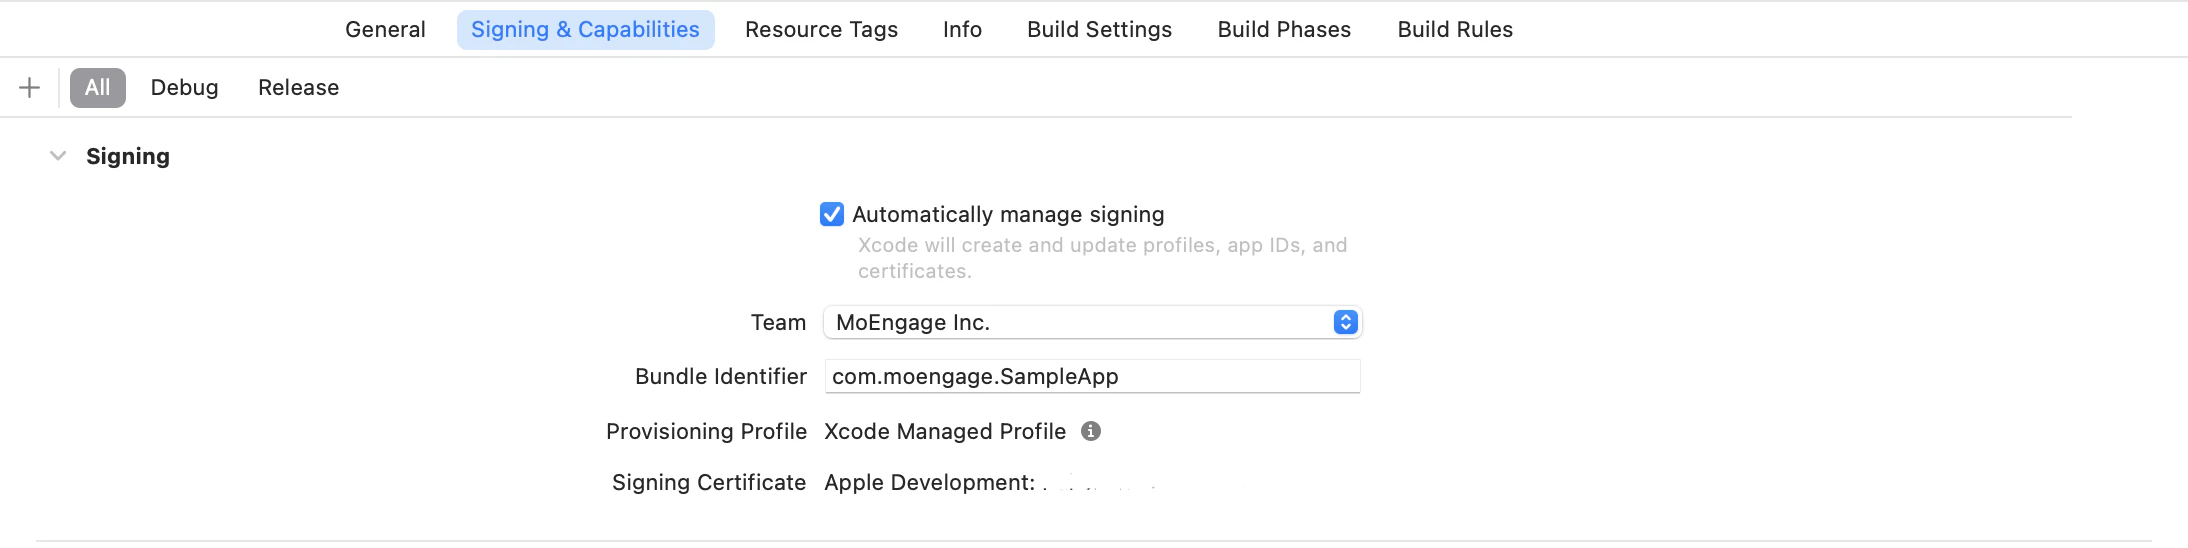
Task: Go to the Info tab
Action: click(962, 30)
